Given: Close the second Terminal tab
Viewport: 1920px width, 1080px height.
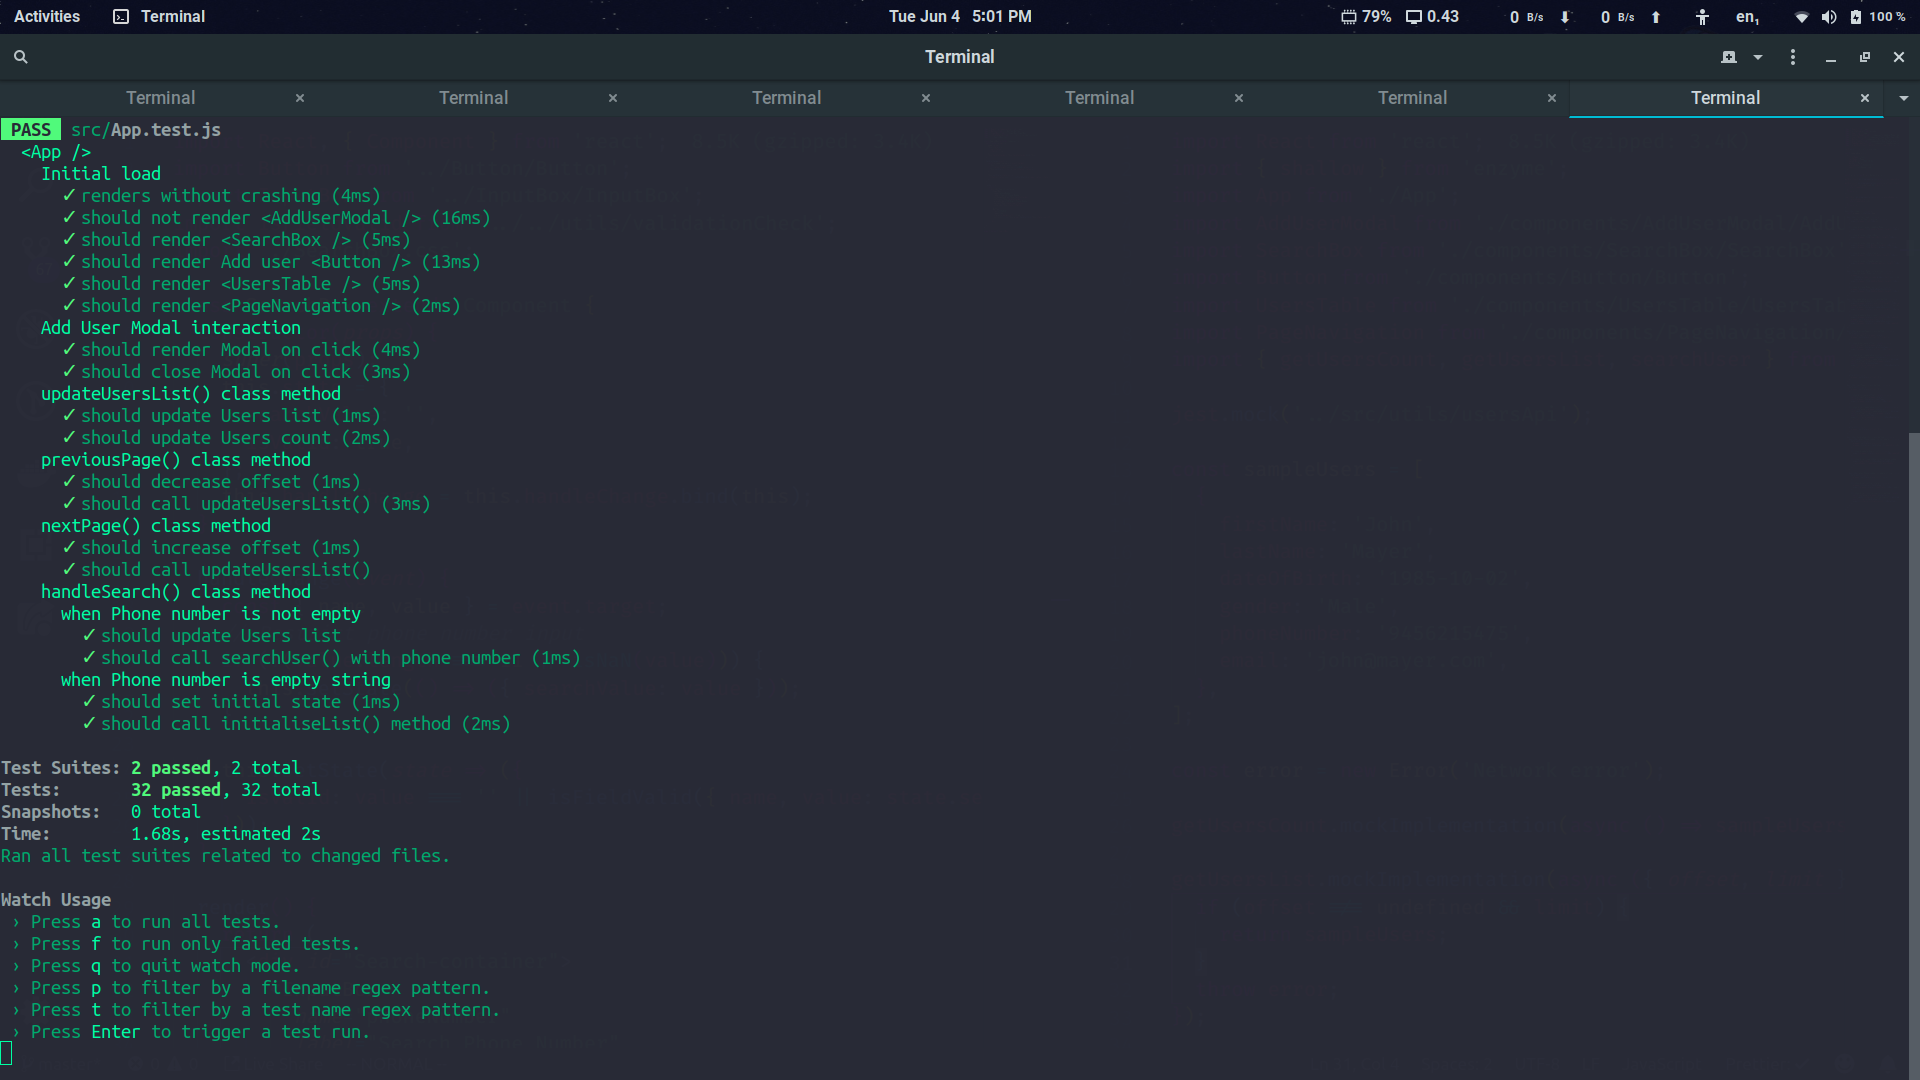Looking at the screenshot, I should coord(613,98).
